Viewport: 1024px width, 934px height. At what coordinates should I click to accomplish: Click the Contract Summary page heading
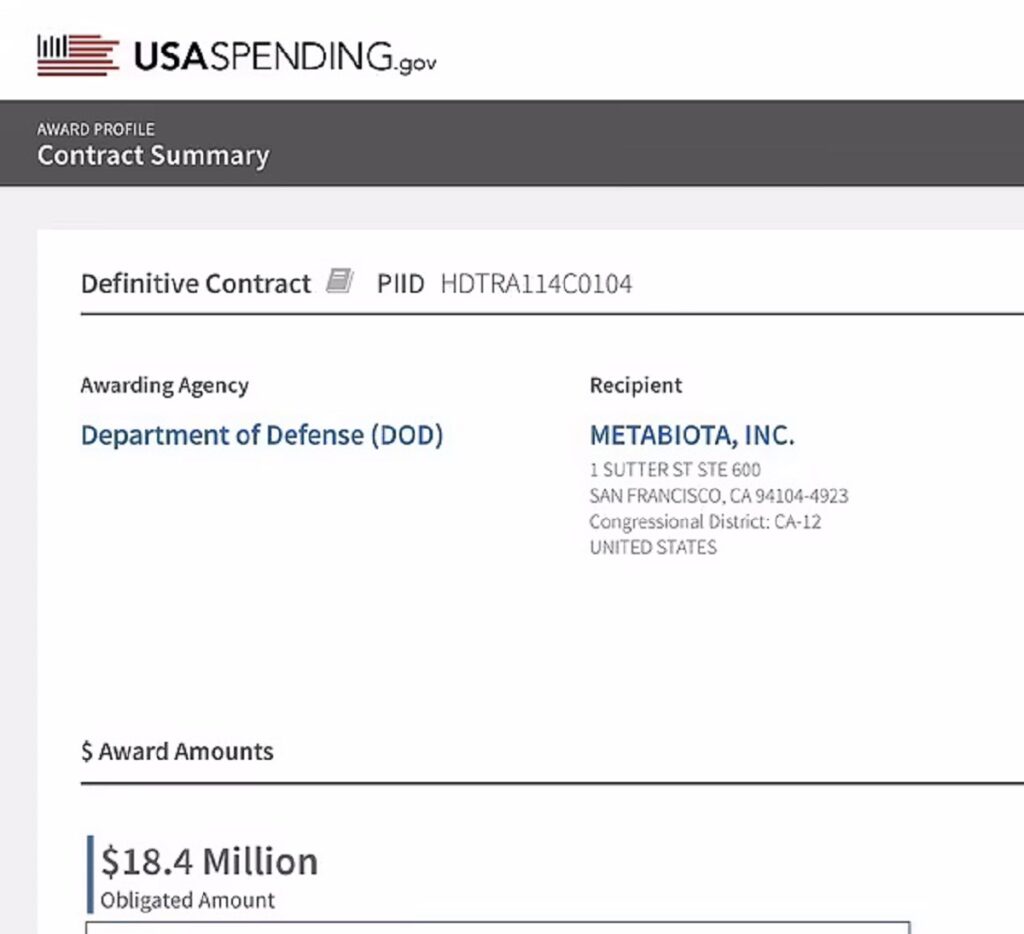(x=153, y=155)
